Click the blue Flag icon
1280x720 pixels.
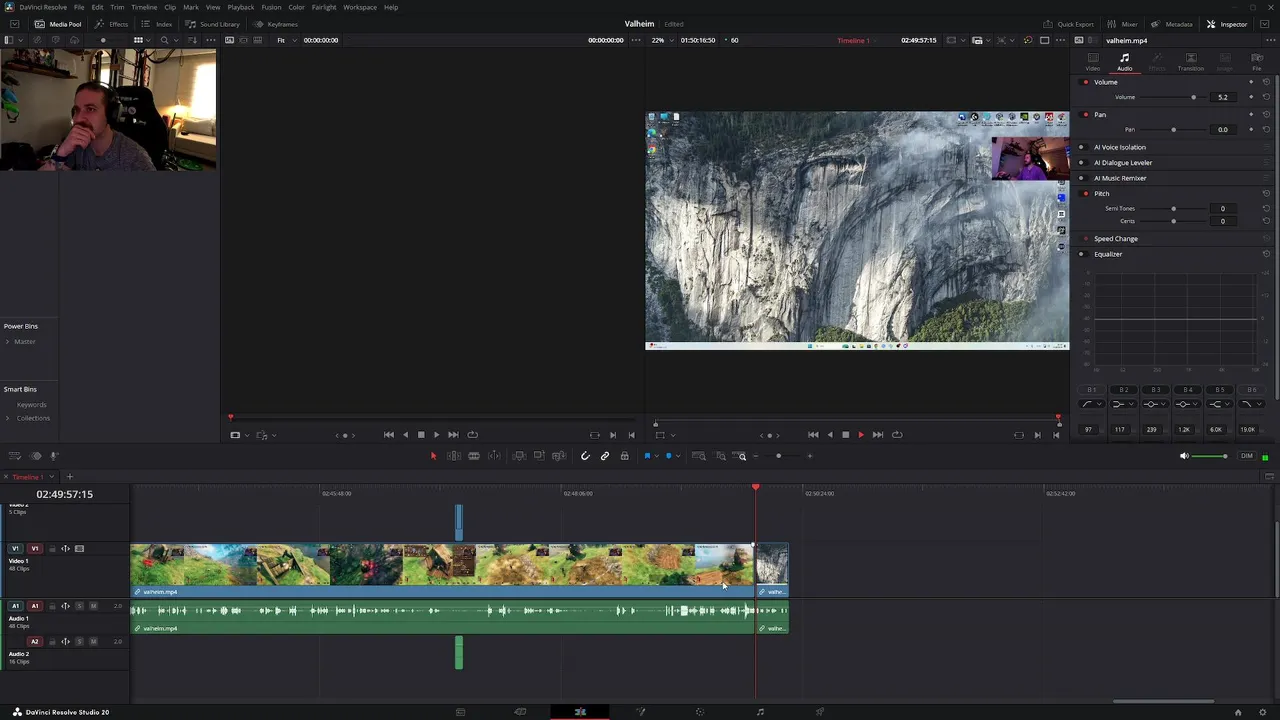click(x=647, y=456)
